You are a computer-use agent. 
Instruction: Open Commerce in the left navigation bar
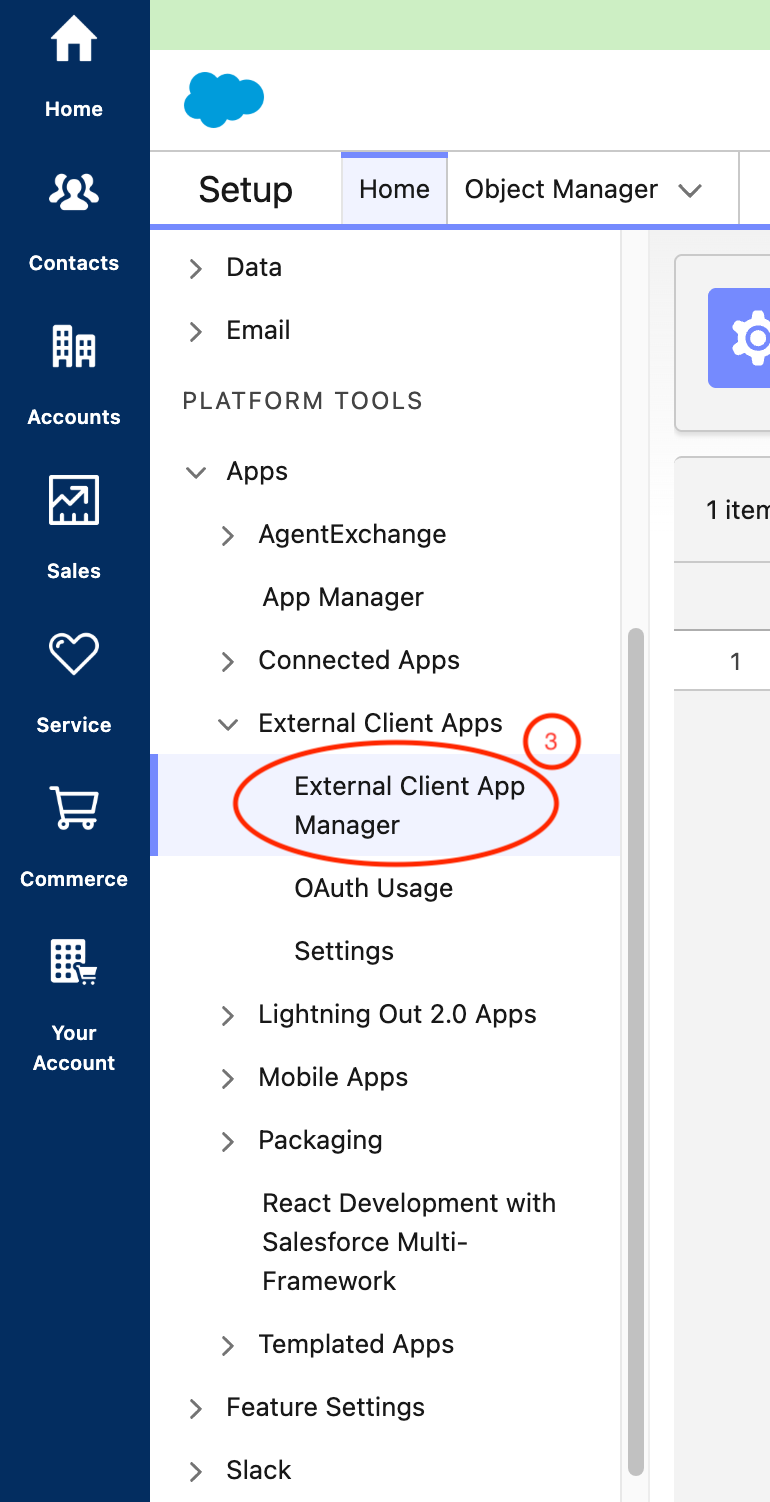[74, 839]
